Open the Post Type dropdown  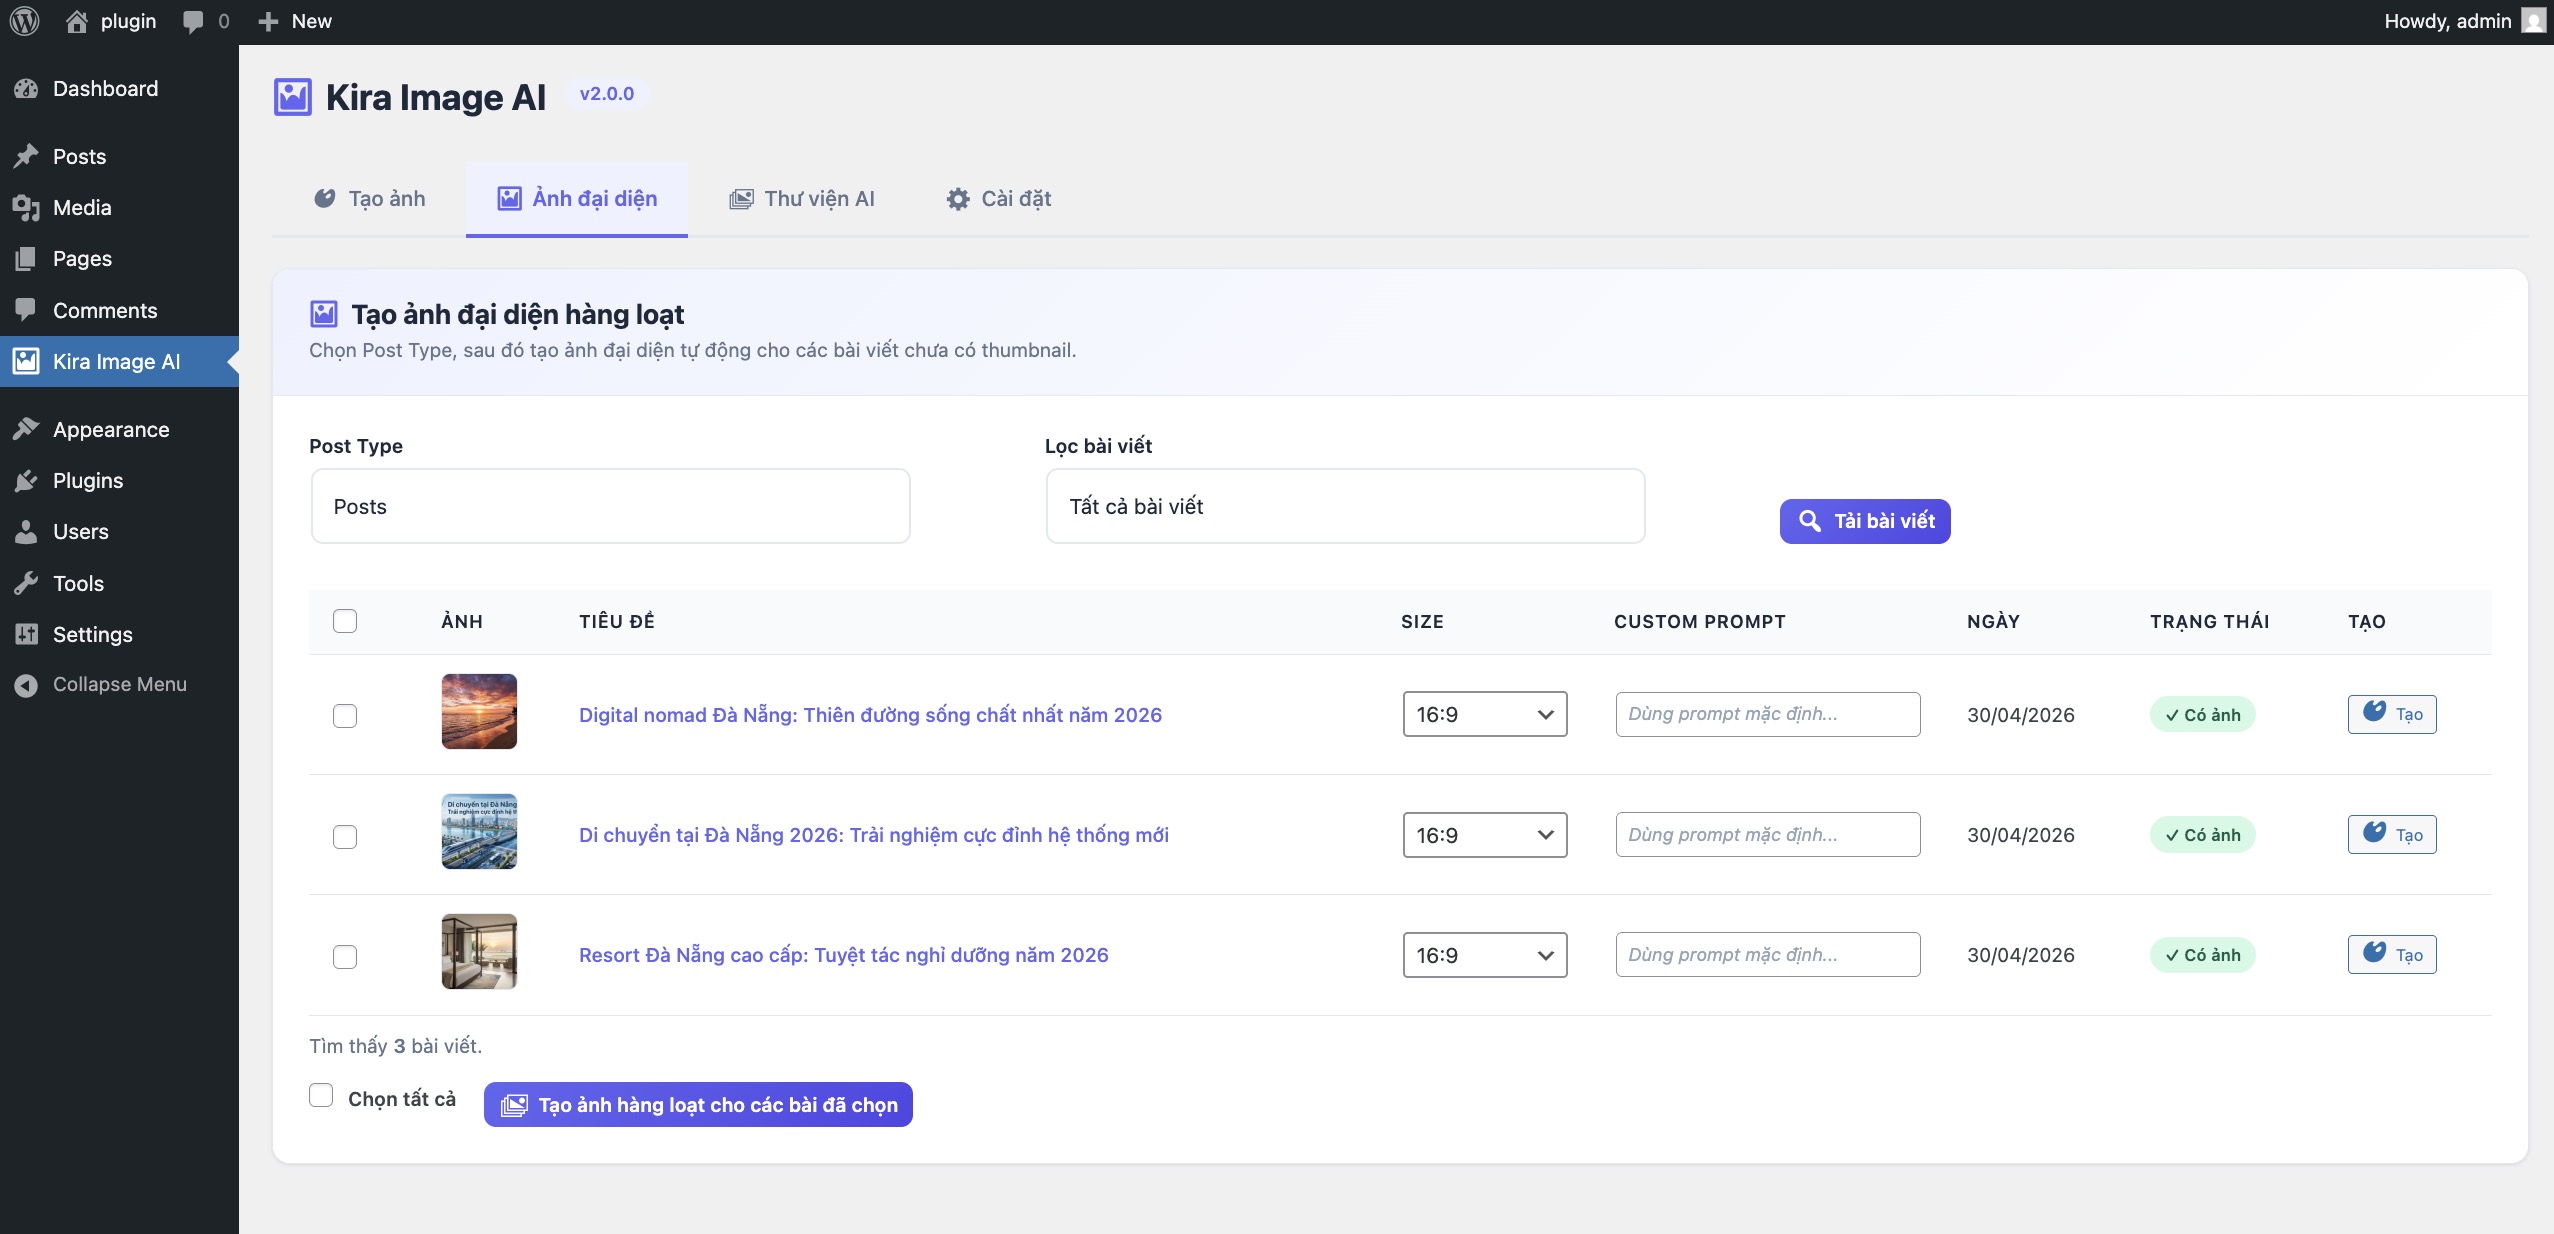610,506
